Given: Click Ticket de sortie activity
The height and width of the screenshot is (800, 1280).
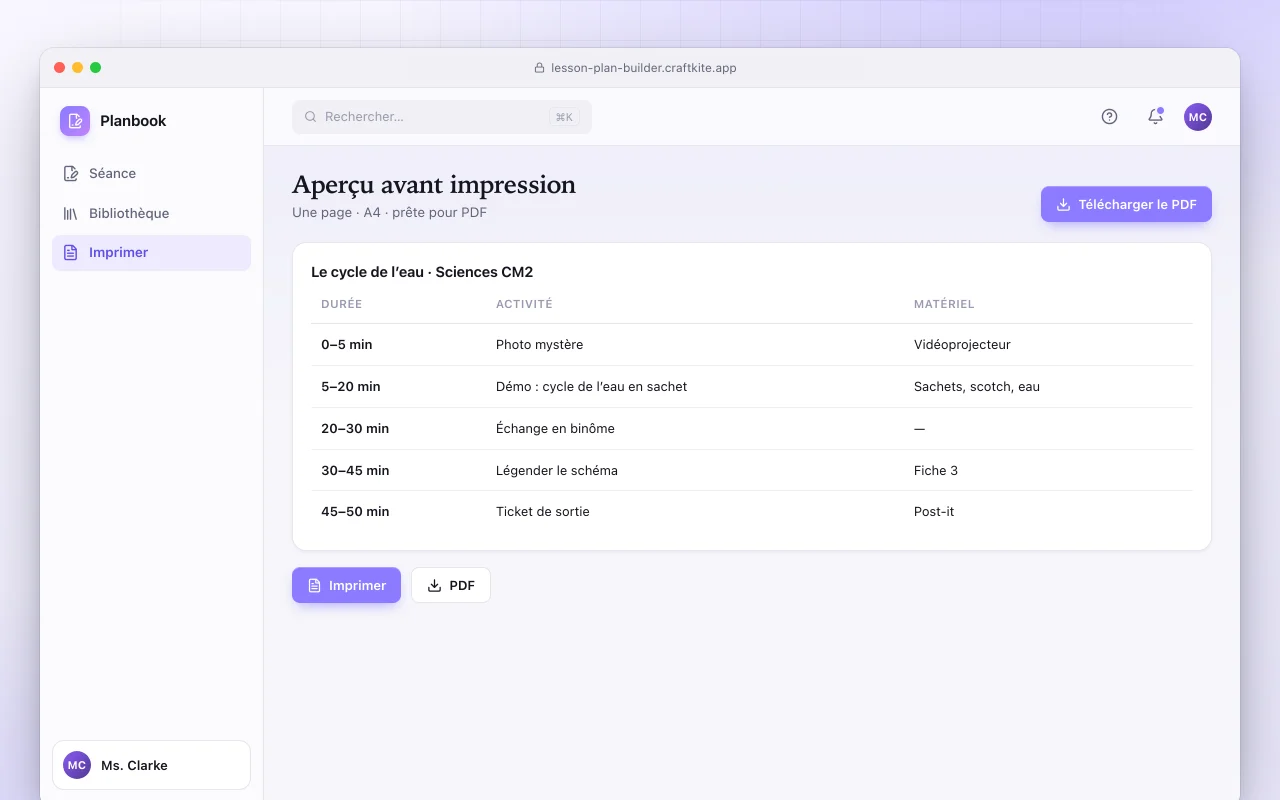Looking at the screenshot, I should 543,512.
